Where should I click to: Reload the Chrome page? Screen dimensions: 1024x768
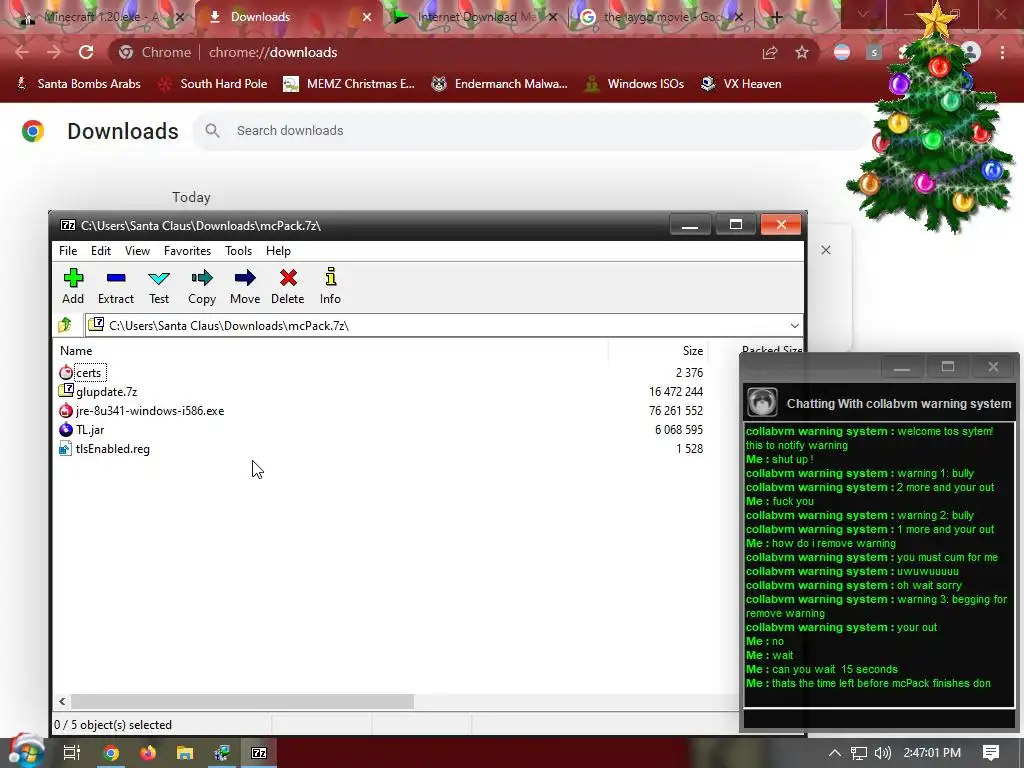click(86, 52)
